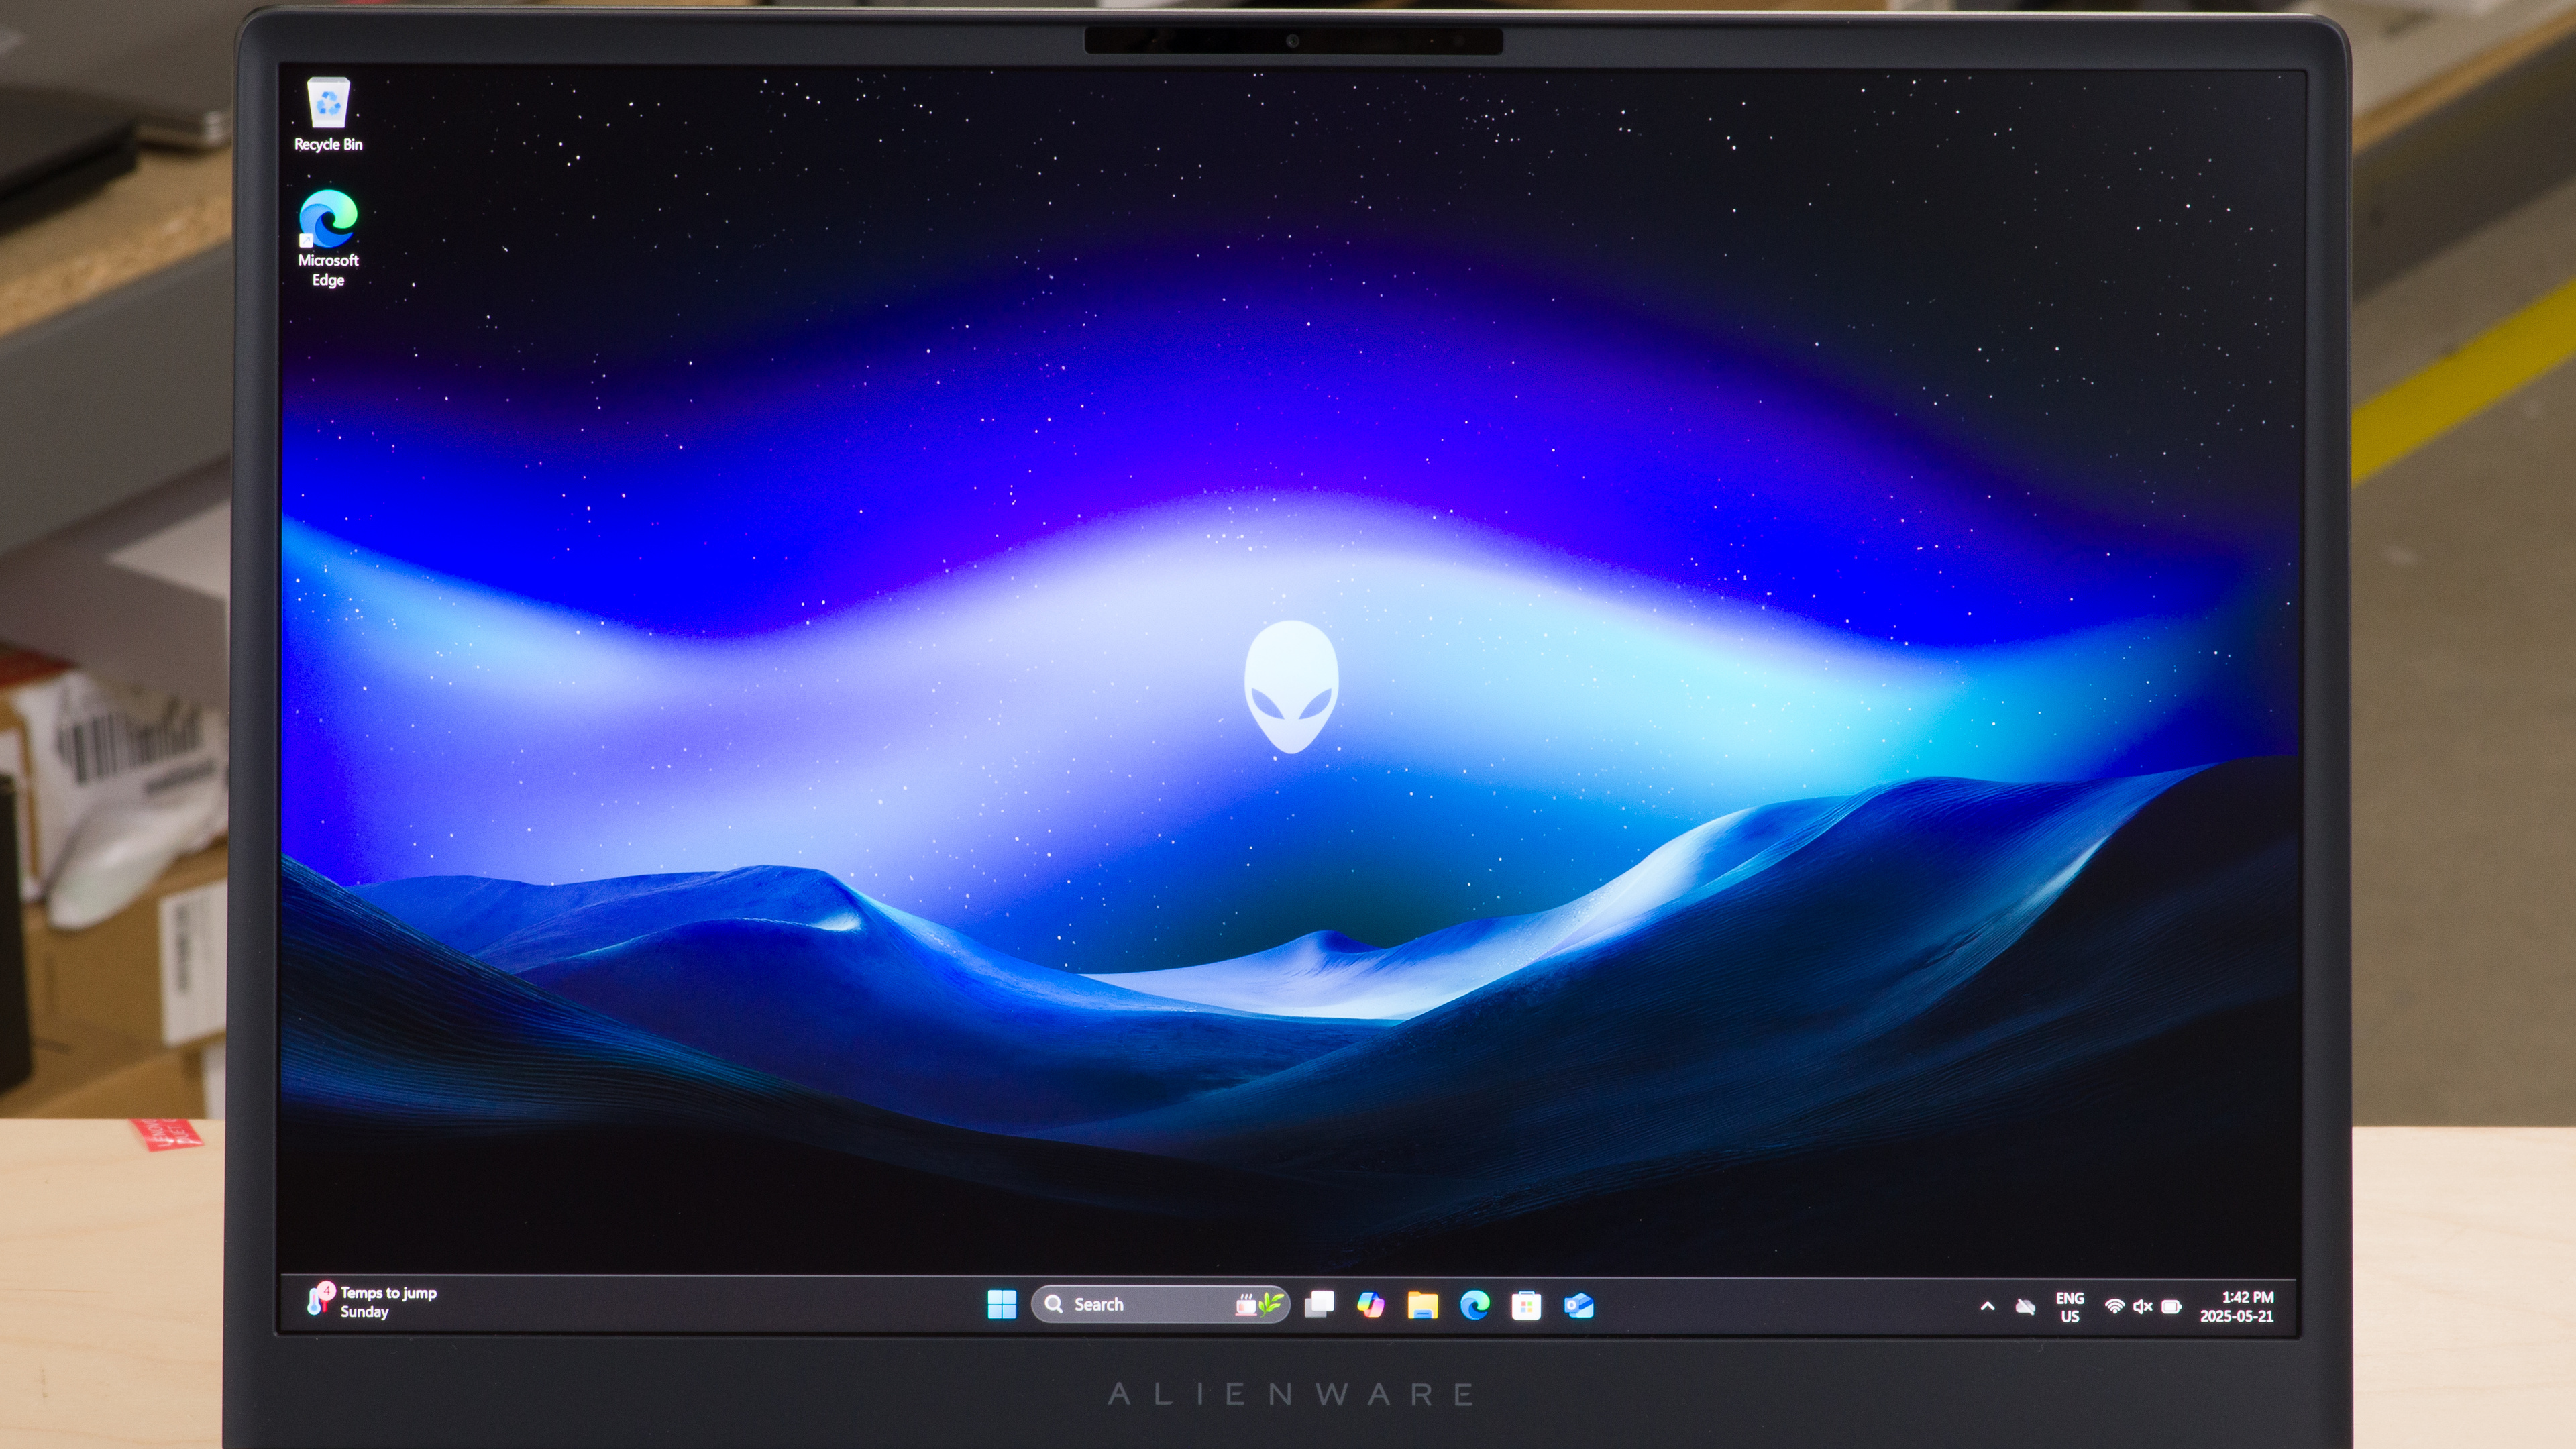Screen dimensions: 2576x1449
Task: Open Wi-Fi network quick settings
Action: pos(2114,1307)
